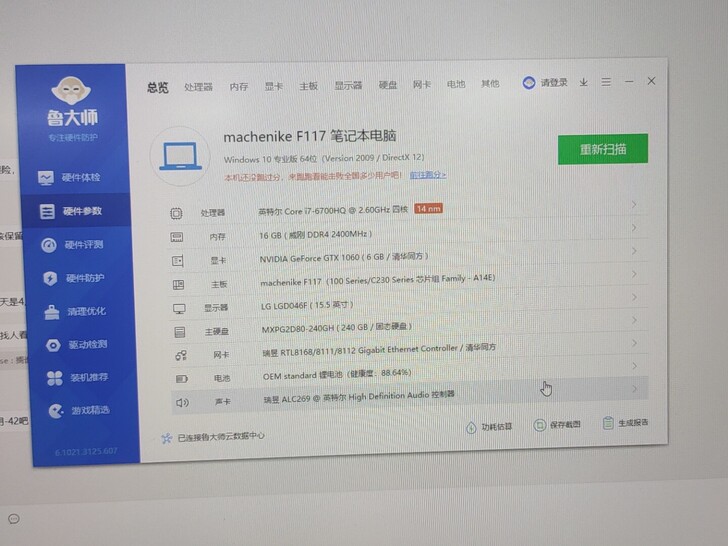Viewport: 728px width, 546px height.
Task: Click 瑞昱 ALC269 audio text
Action: [359, 397]
